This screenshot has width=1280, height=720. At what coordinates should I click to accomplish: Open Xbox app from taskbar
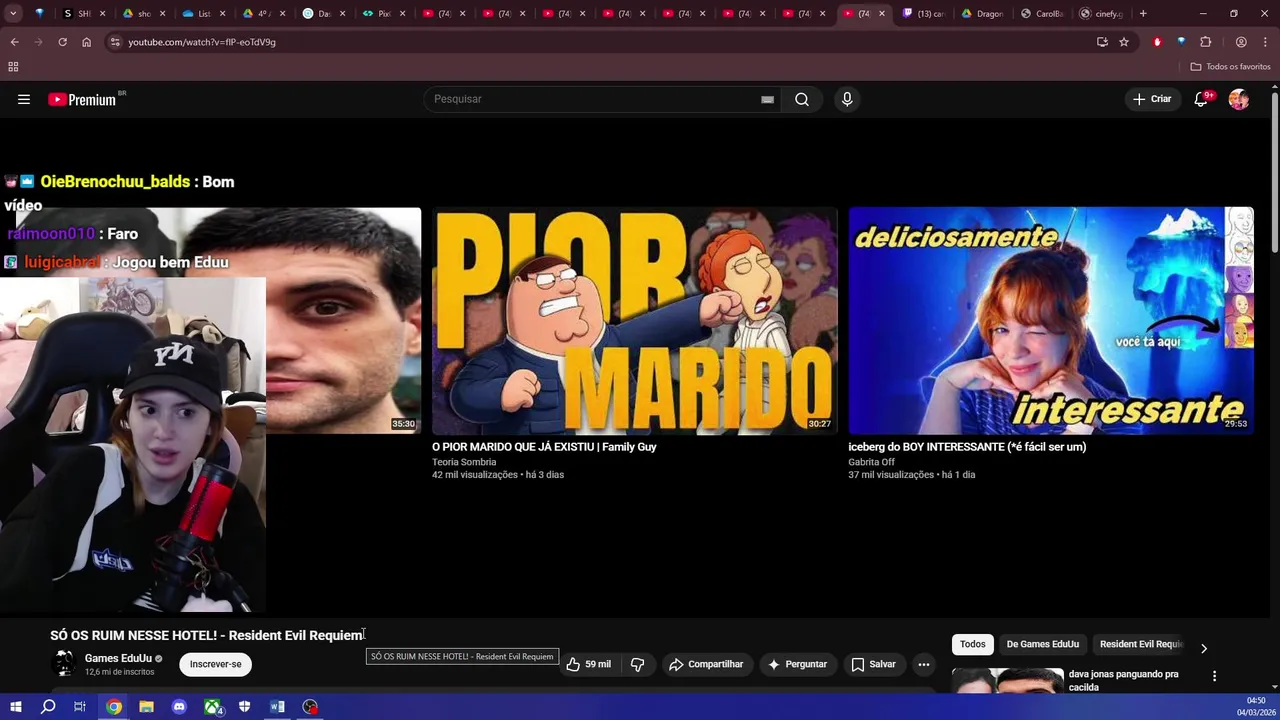tap(212, 707)
